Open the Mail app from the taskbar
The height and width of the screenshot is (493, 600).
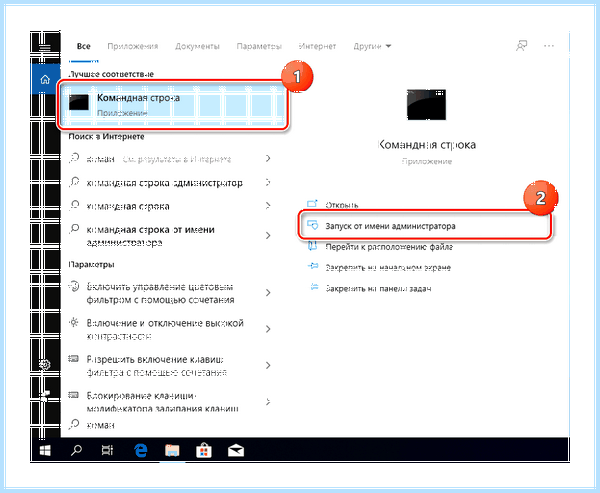[x=236, y=451]
